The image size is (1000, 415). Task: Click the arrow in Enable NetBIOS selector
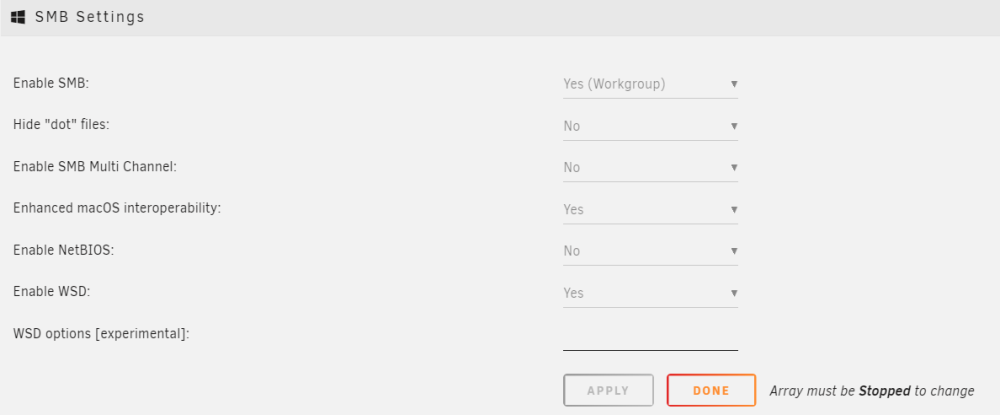734,251
